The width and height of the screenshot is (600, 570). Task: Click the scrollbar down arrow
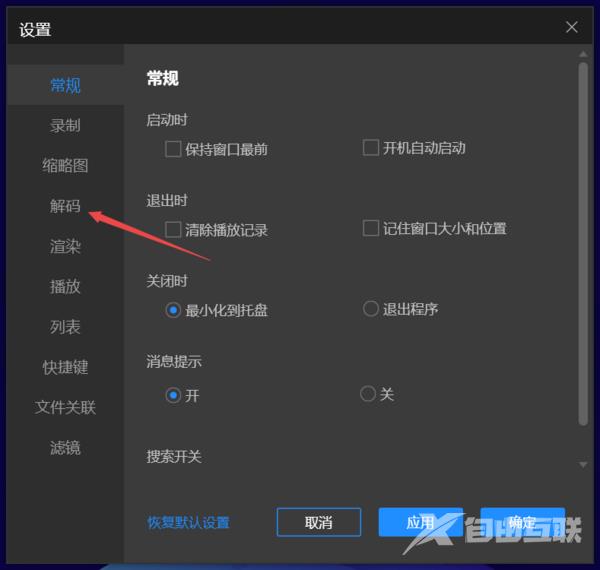coord(583,465)
